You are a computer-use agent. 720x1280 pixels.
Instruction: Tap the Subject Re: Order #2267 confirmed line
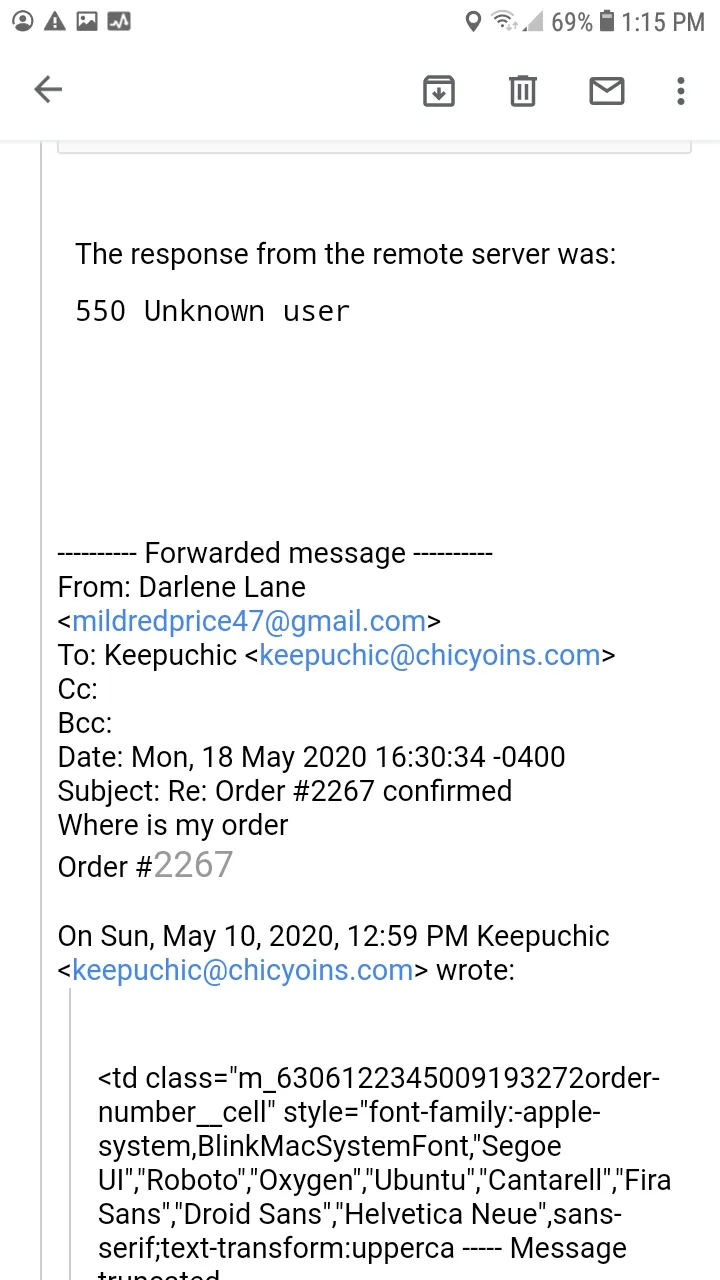[x=285, y=791]
